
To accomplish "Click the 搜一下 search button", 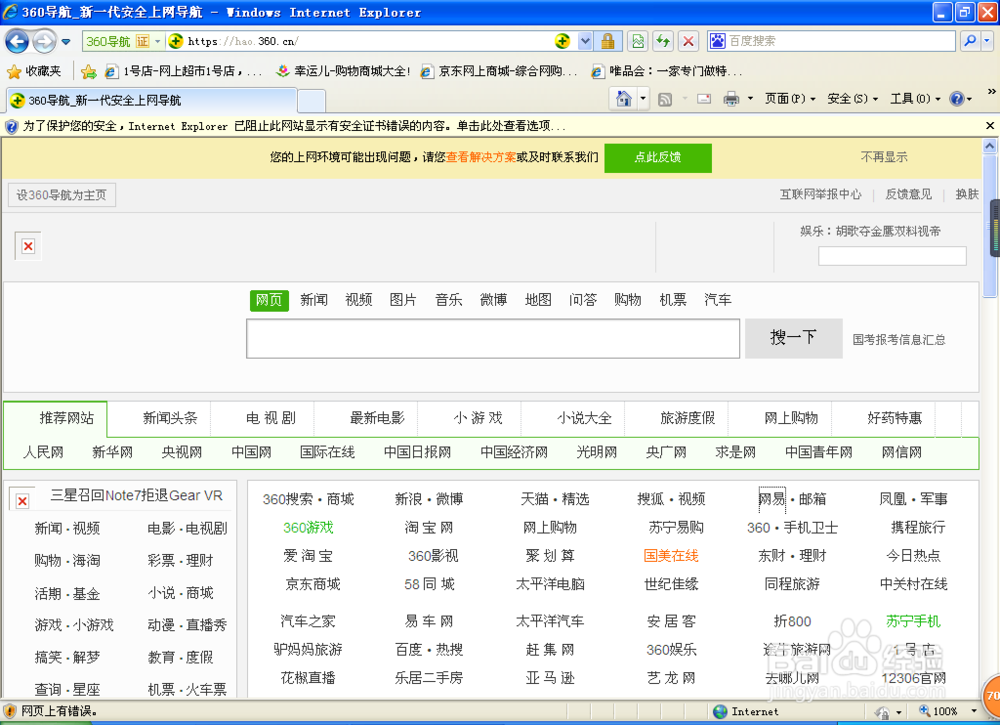I will pos(793,339).
